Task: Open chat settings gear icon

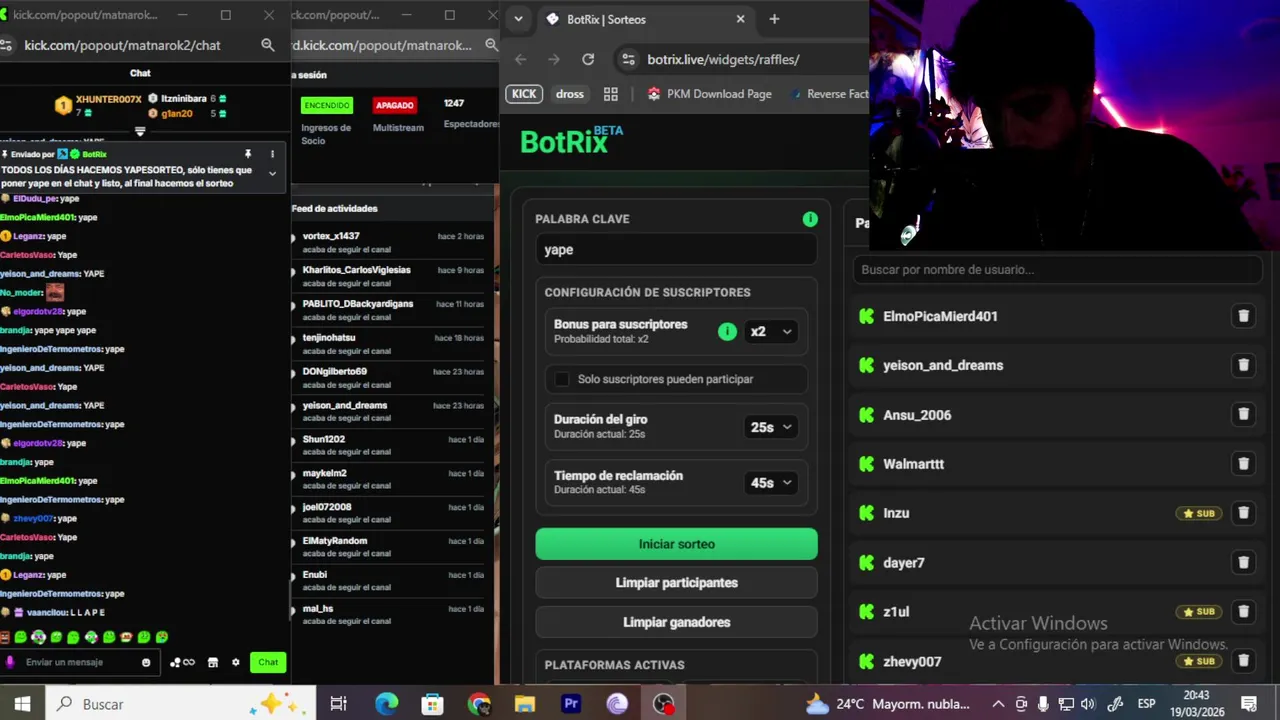Action: coord(236,662)
